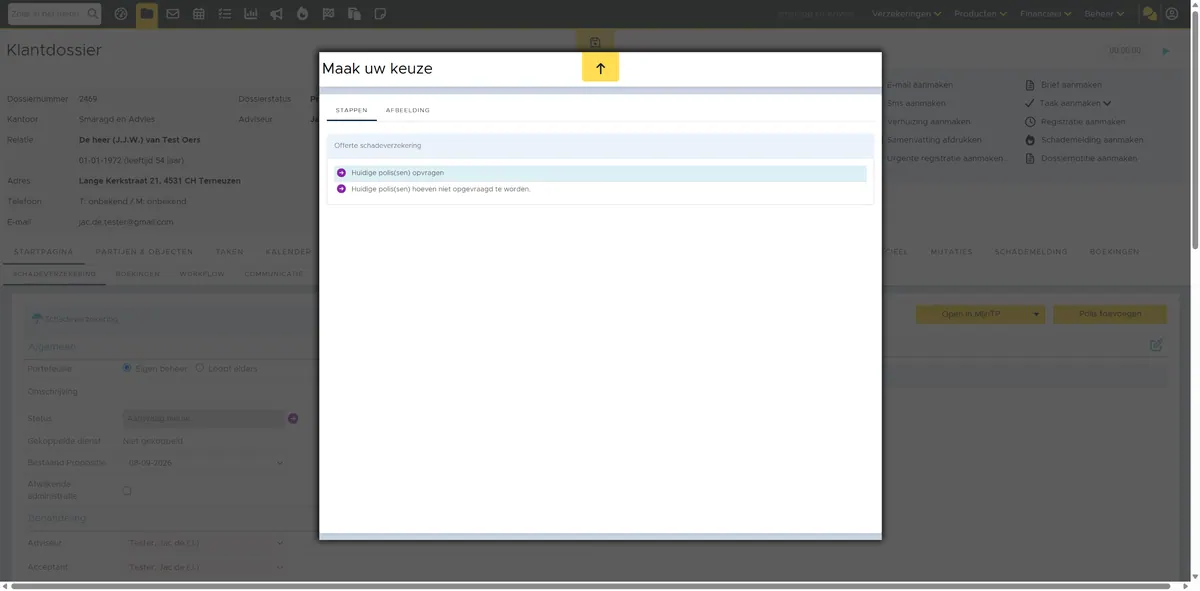The height and width of the screenshot is (591, 1200).
Task: Click the edit pencil icon in Schadeverzekering panel
Action: click(x=1156, y=345)
